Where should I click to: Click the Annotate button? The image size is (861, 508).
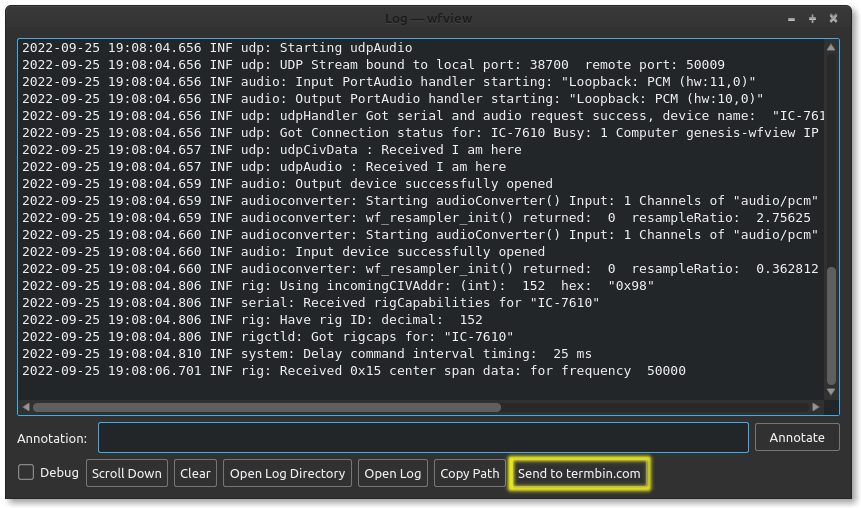pyautogui.click(x=797, y=438)
